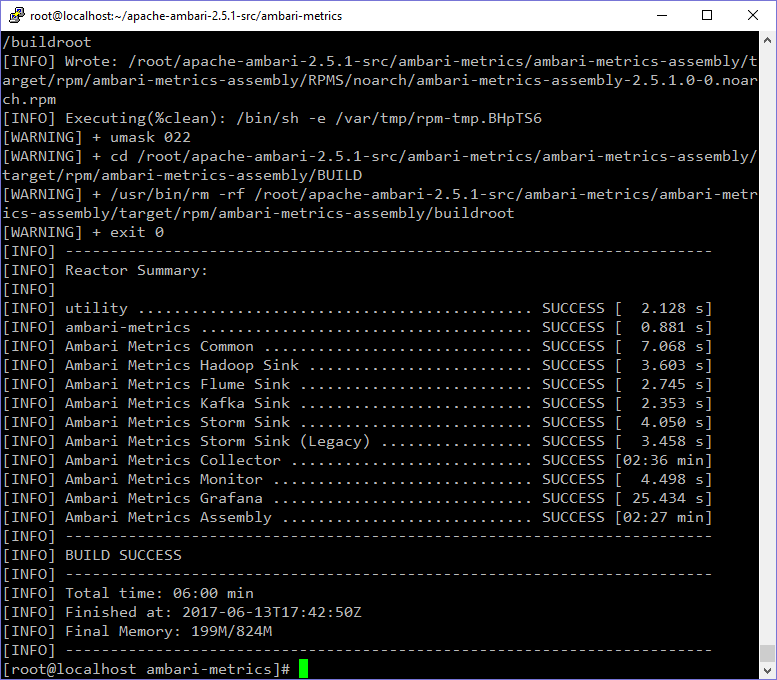Click the '[02:27 min]' Assembly duration
Viewport: 777px width, 680px height.
coord(664,517)
